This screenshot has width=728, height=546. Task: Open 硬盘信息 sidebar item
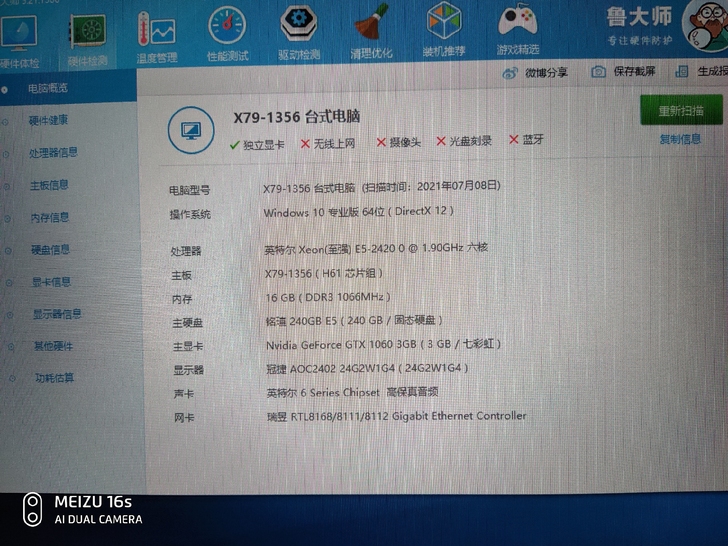tap(51, 249)
